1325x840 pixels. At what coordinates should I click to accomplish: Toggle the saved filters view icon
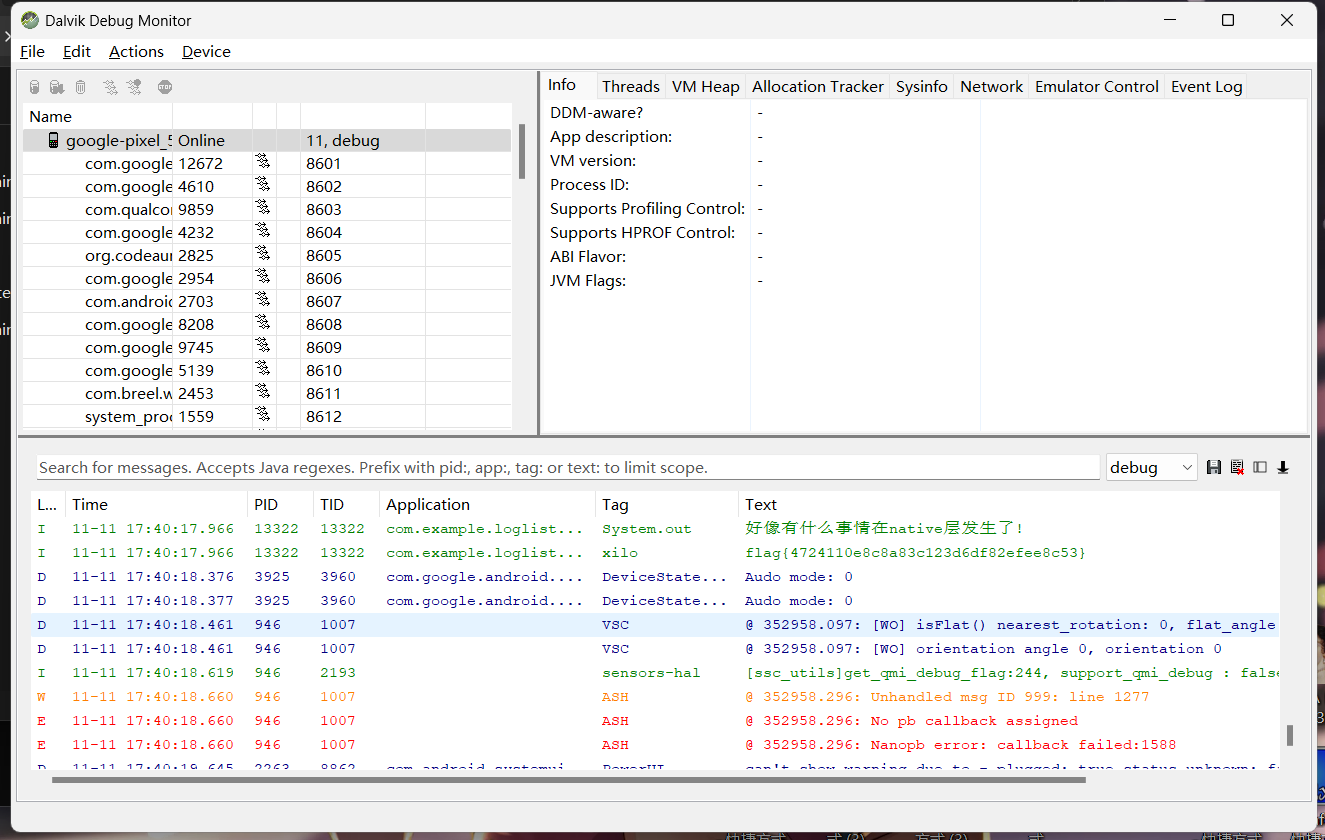click(x=1260, y=467)
